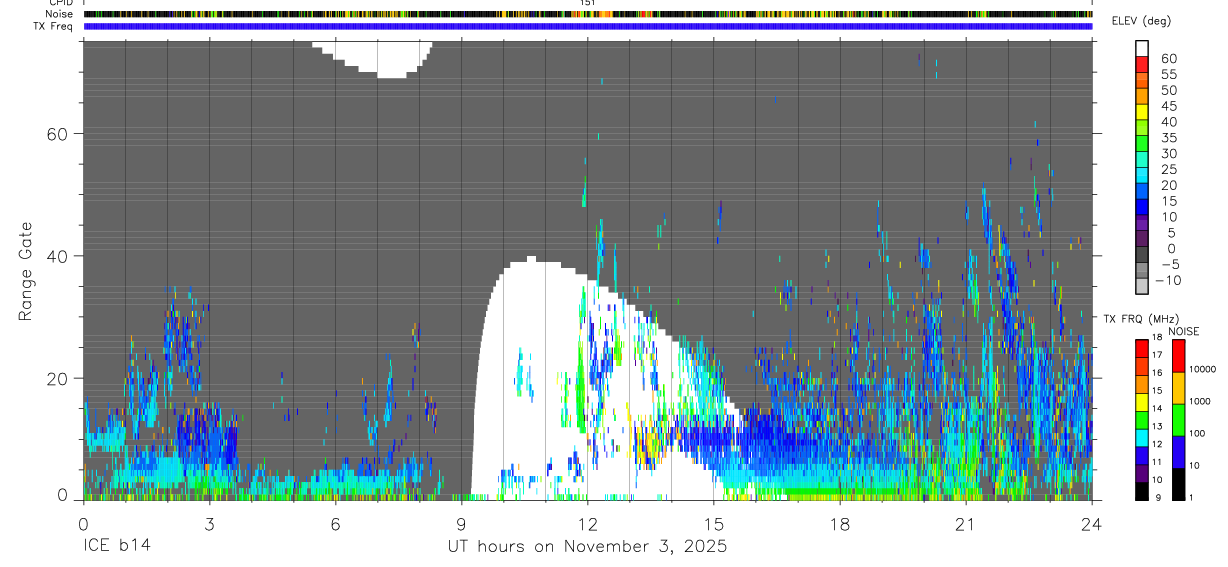Image resolution: width=1228 pixels, height=567 pixels.
Task: Click the '14' label in TX FRQ legend
Action: pos(1157,408)
